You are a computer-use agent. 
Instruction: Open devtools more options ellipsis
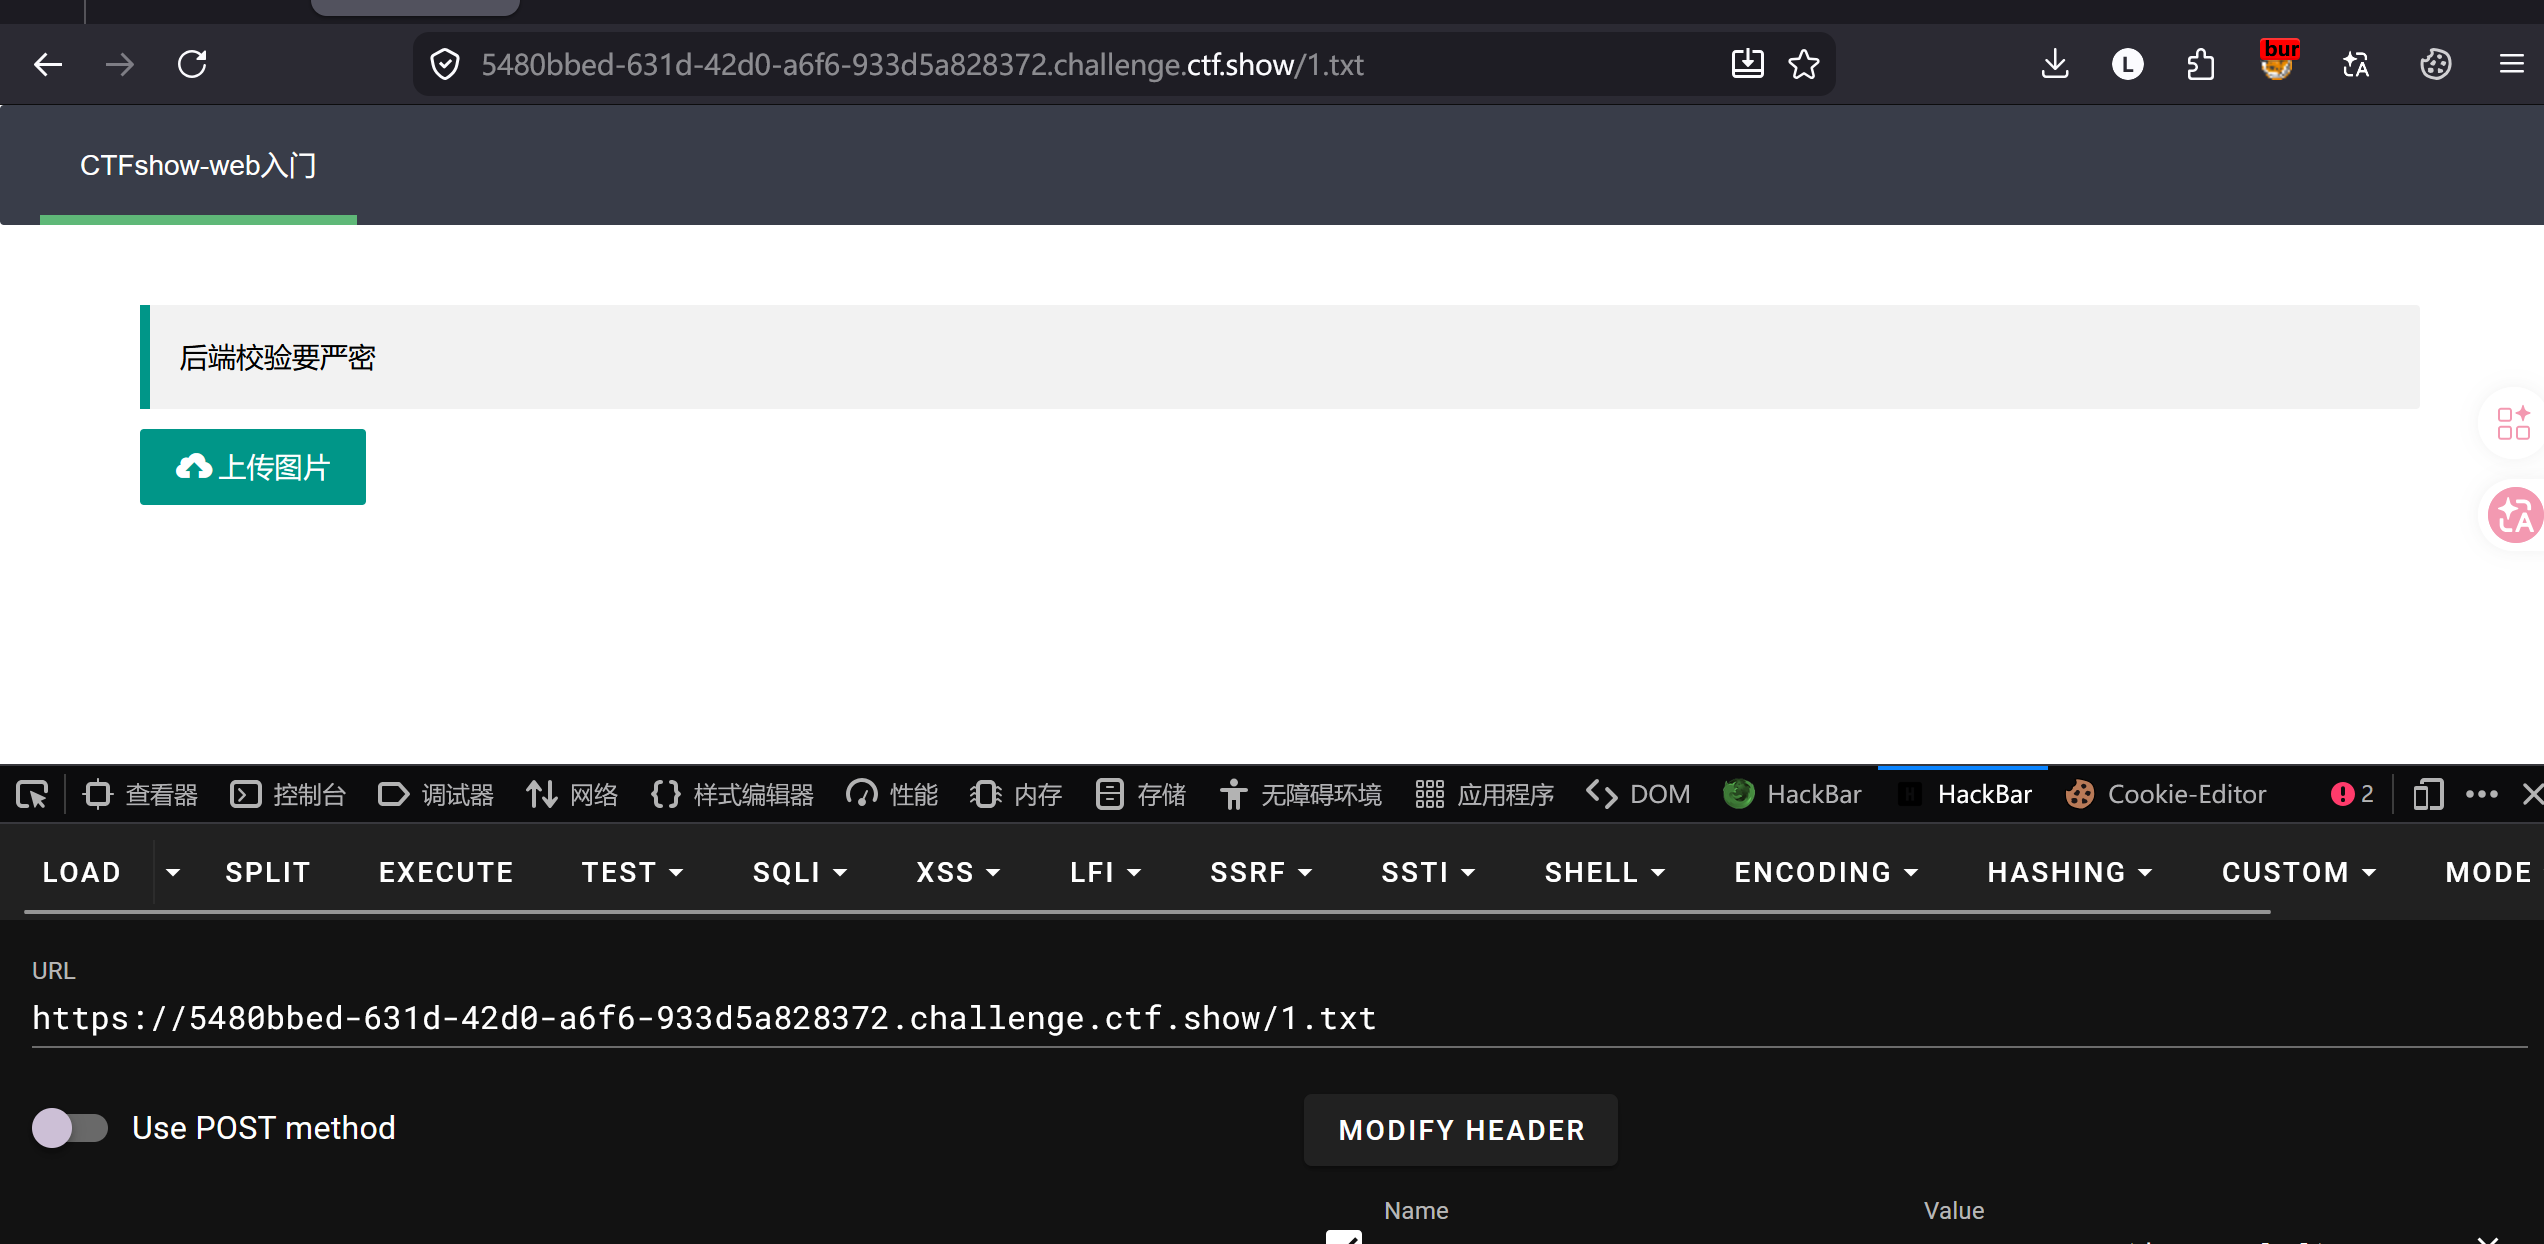click(2481, 795)
